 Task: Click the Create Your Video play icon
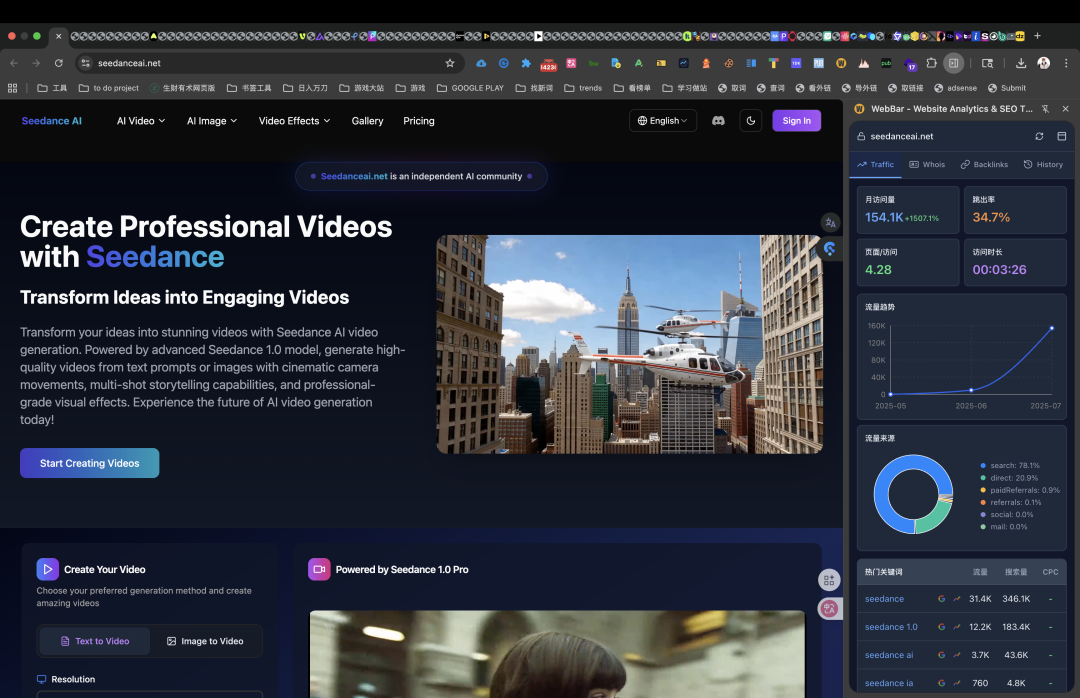[48, 569]
